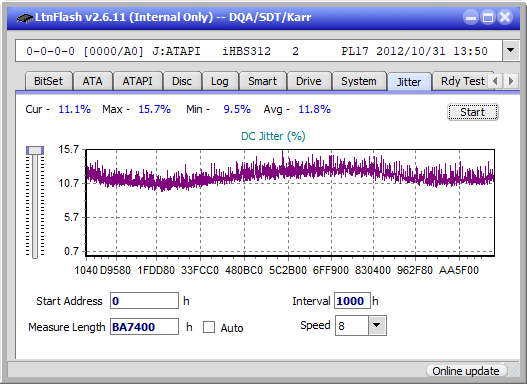
Task: Select the Interval input field
Action: [352, 301]
